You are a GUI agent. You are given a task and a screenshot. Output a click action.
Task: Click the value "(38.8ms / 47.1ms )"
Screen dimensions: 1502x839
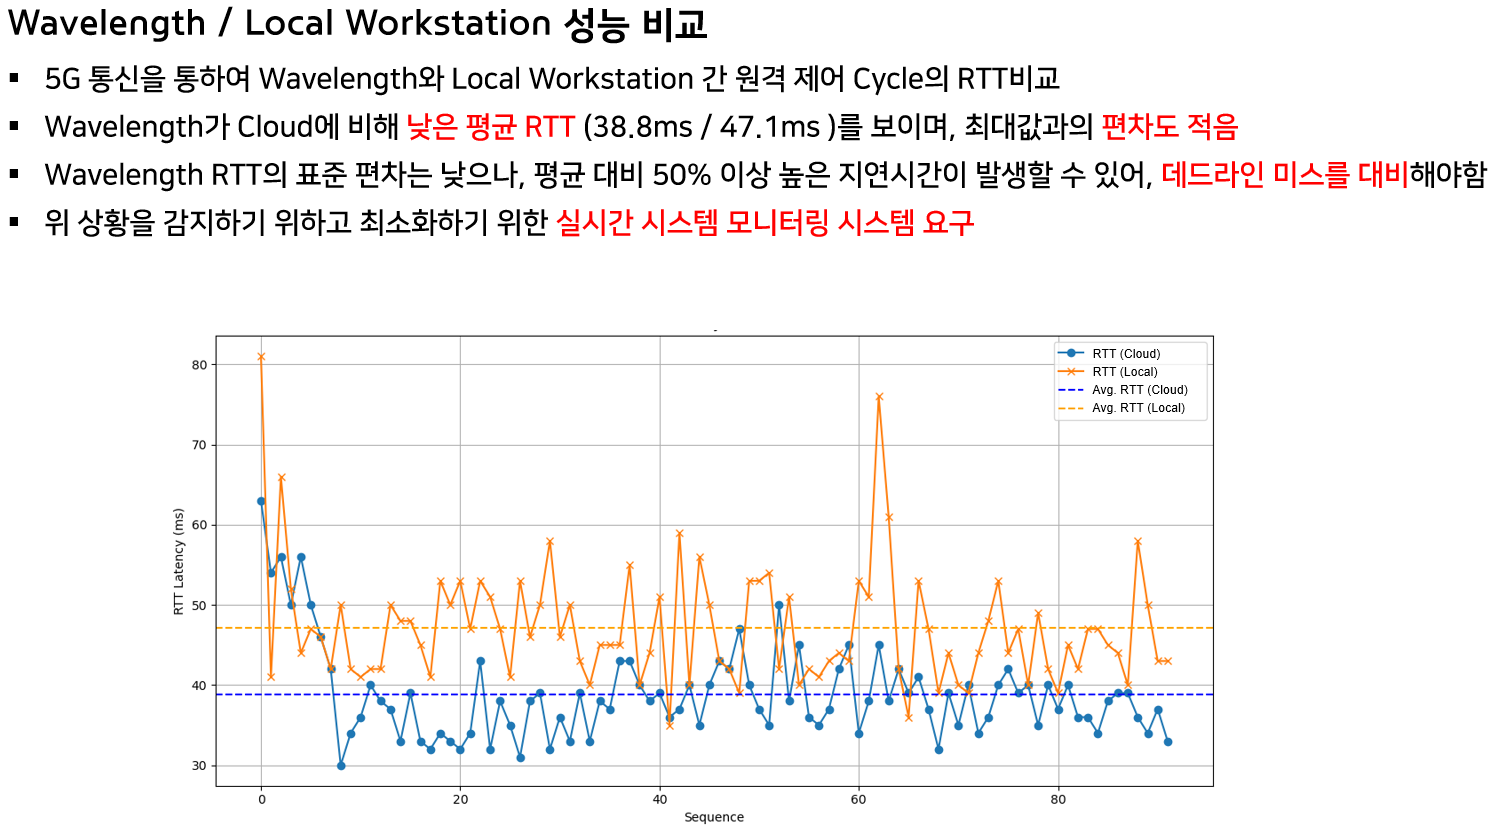point(709,127)
